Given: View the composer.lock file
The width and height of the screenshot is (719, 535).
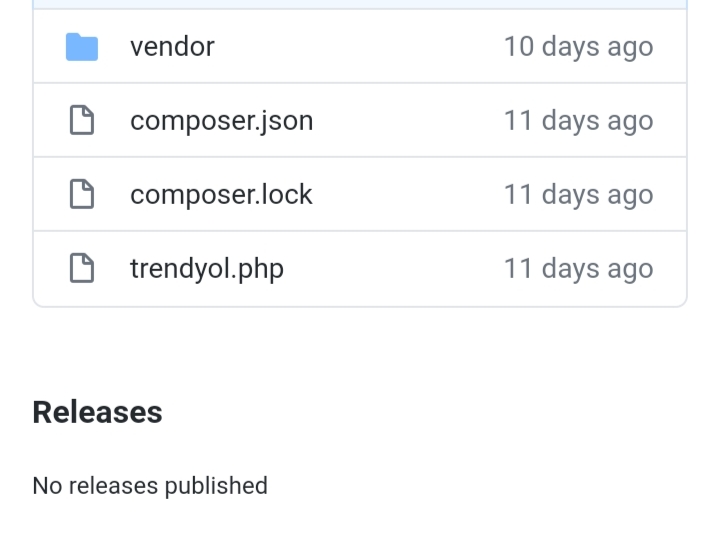Looking at the screenshot, I should [x=221, y=195].
